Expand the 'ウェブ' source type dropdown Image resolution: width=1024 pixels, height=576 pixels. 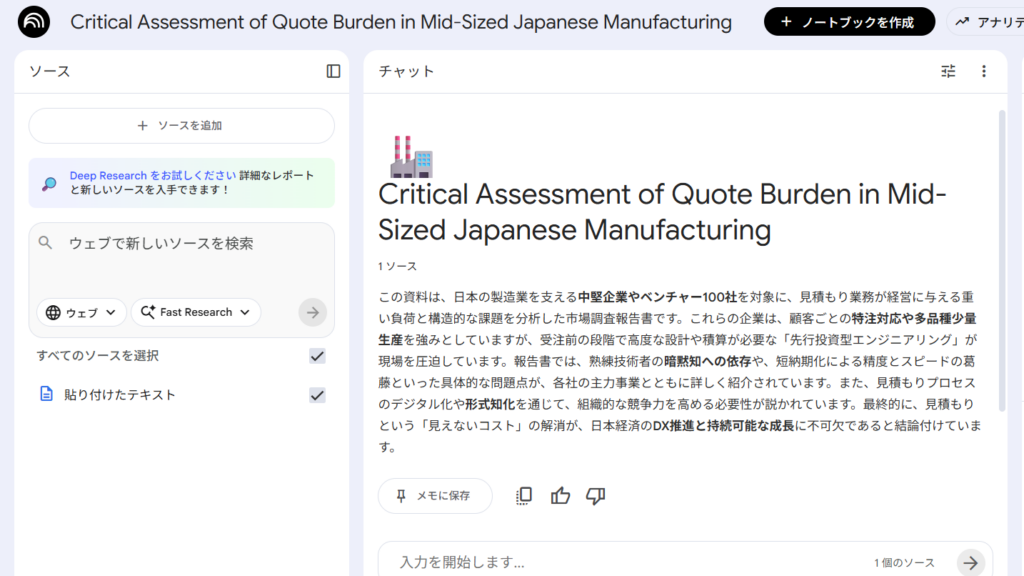(82, 312)
